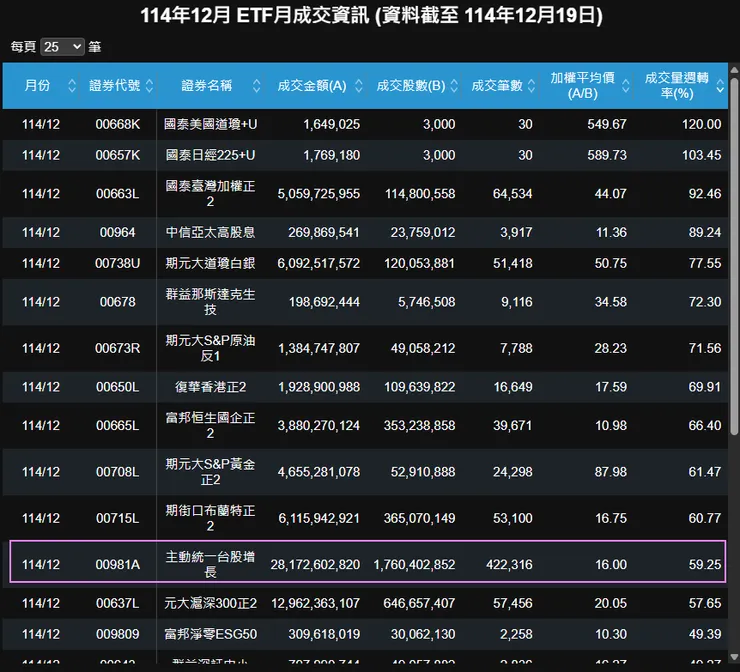Viewport: 740px width, 672px height.
Task: Click the name 復華香港正2
Action: 210,387
